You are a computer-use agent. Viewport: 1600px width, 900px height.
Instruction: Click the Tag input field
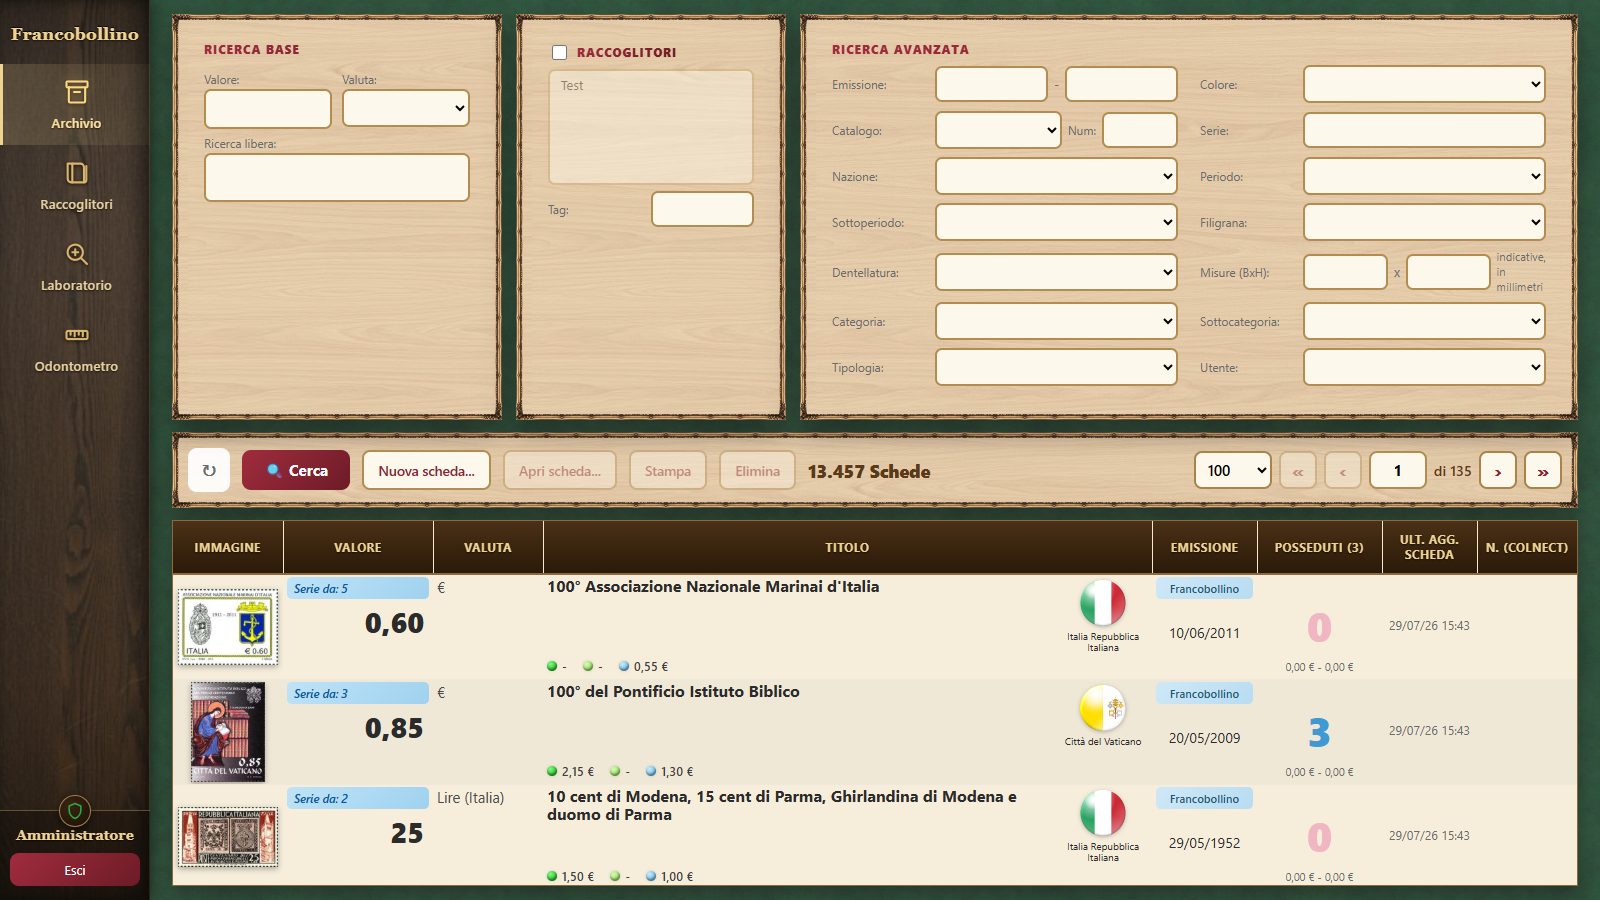click(x=702, y=209)
